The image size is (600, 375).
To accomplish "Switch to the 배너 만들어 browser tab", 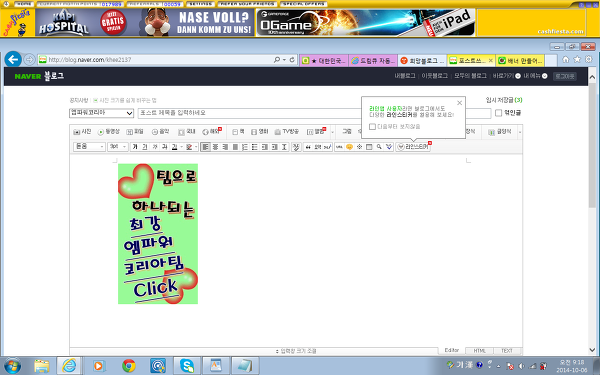I will 520,60.
